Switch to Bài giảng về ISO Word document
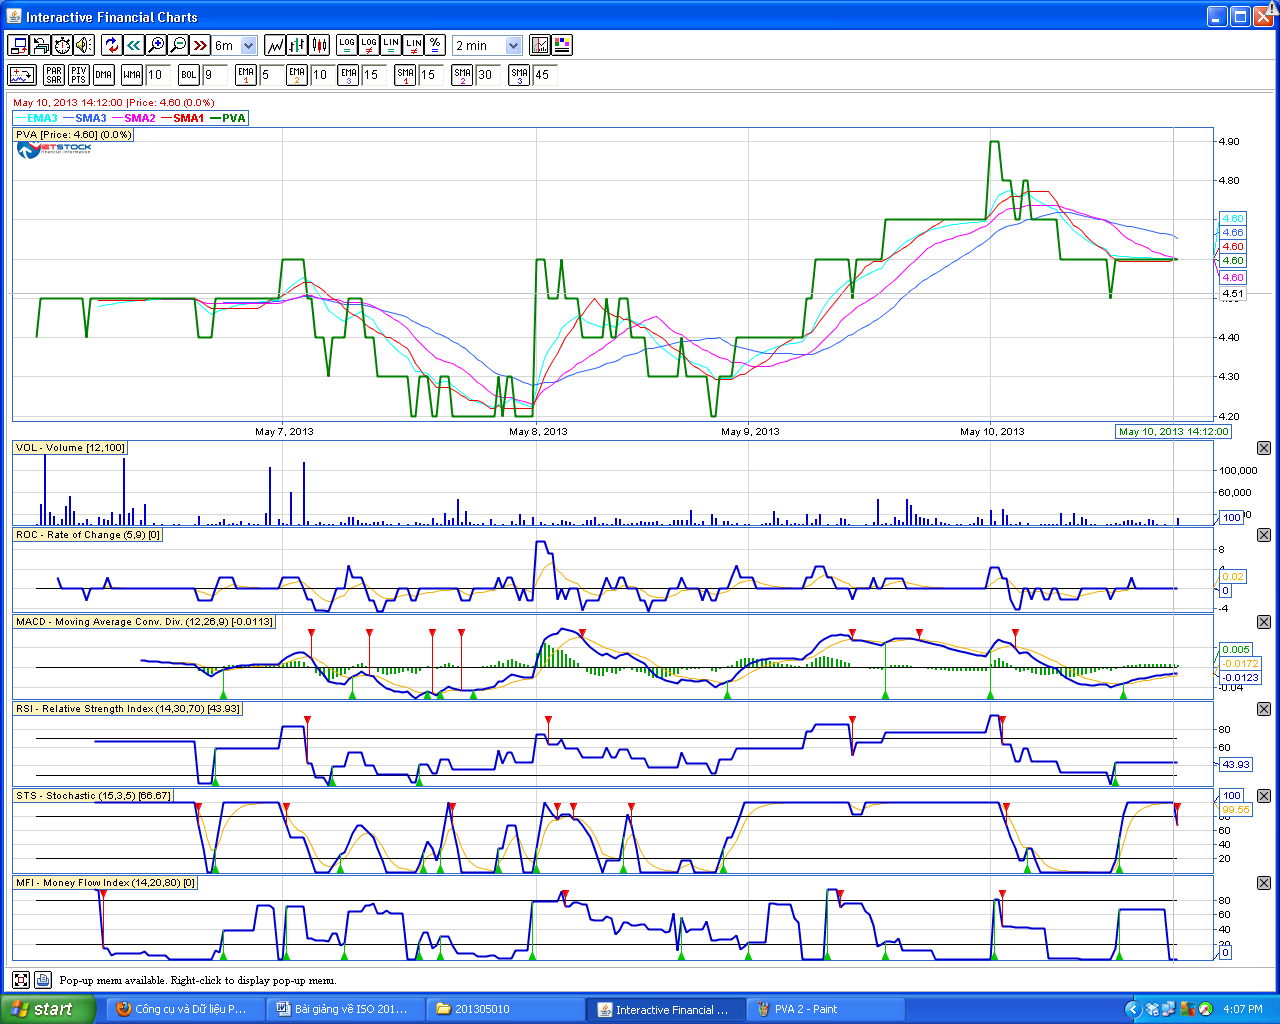This screenshot has width=1280, height=1024. 346,1009
